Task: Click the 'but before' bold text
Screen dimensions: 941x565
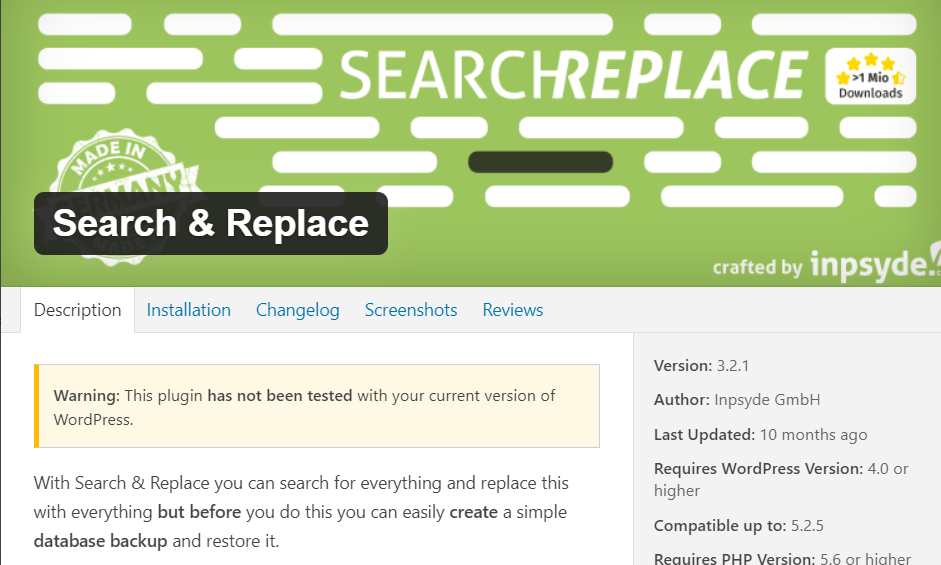Action: pos(199,512)
